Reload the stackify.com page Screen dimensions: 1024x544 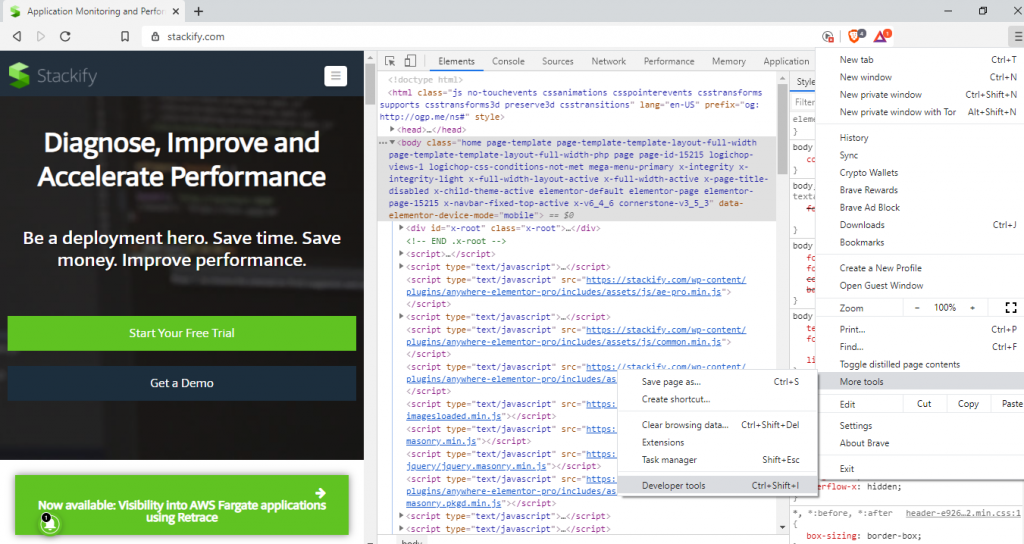click(x=65, y=37)
